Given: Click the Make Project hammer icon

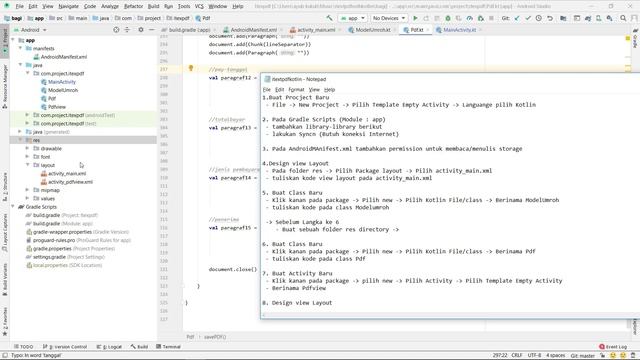Looking at the screenshot, I should pyautogui.click(x=329, y=18).
